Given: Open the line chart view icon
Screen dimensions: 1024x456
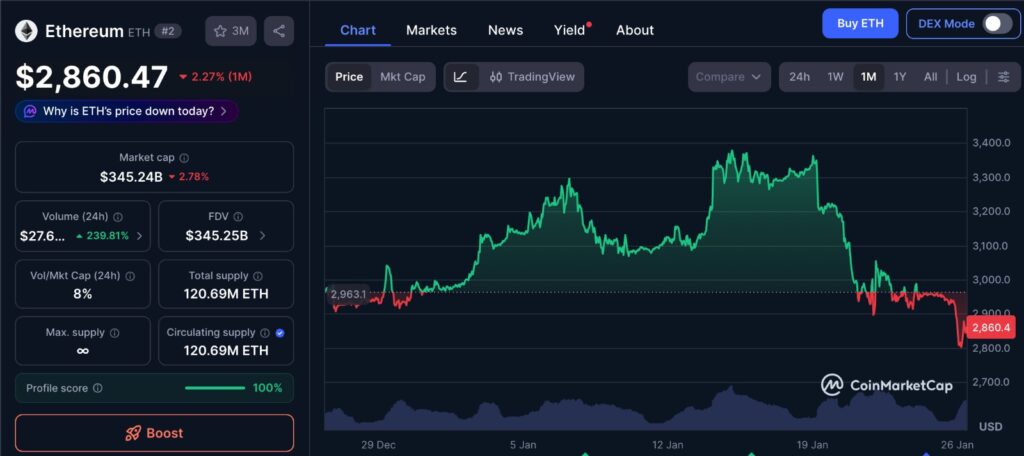Looking at the screenshot, I should 460,77.
